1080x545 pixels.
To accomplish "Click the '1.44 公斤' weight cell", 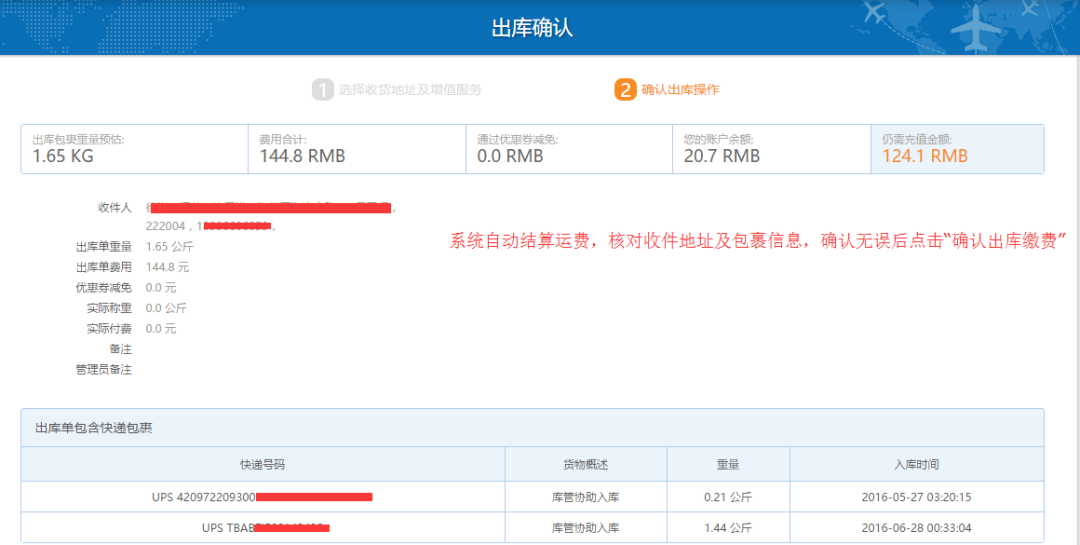I will click(x=728, y=528).
